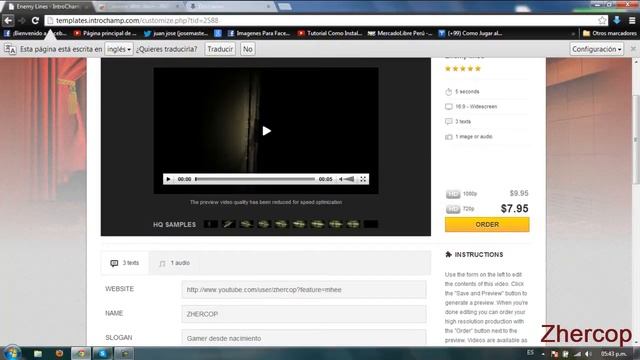Open the 1 audio tab
The height and width of the screenshot is (360, 640).
coord(174,263)
